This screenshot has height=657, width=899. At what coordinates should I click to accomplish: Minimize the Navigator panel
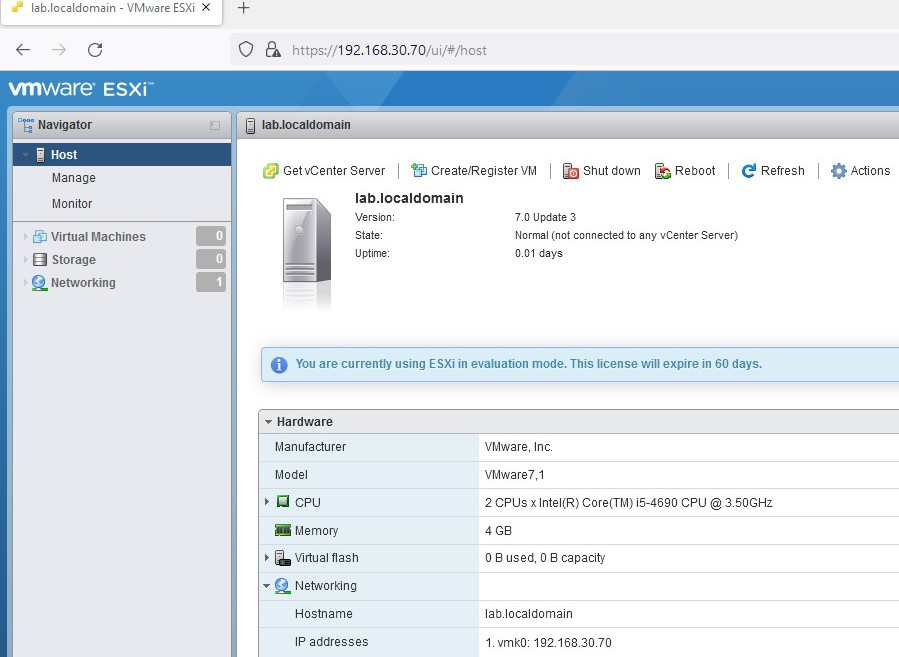point(215,125)
